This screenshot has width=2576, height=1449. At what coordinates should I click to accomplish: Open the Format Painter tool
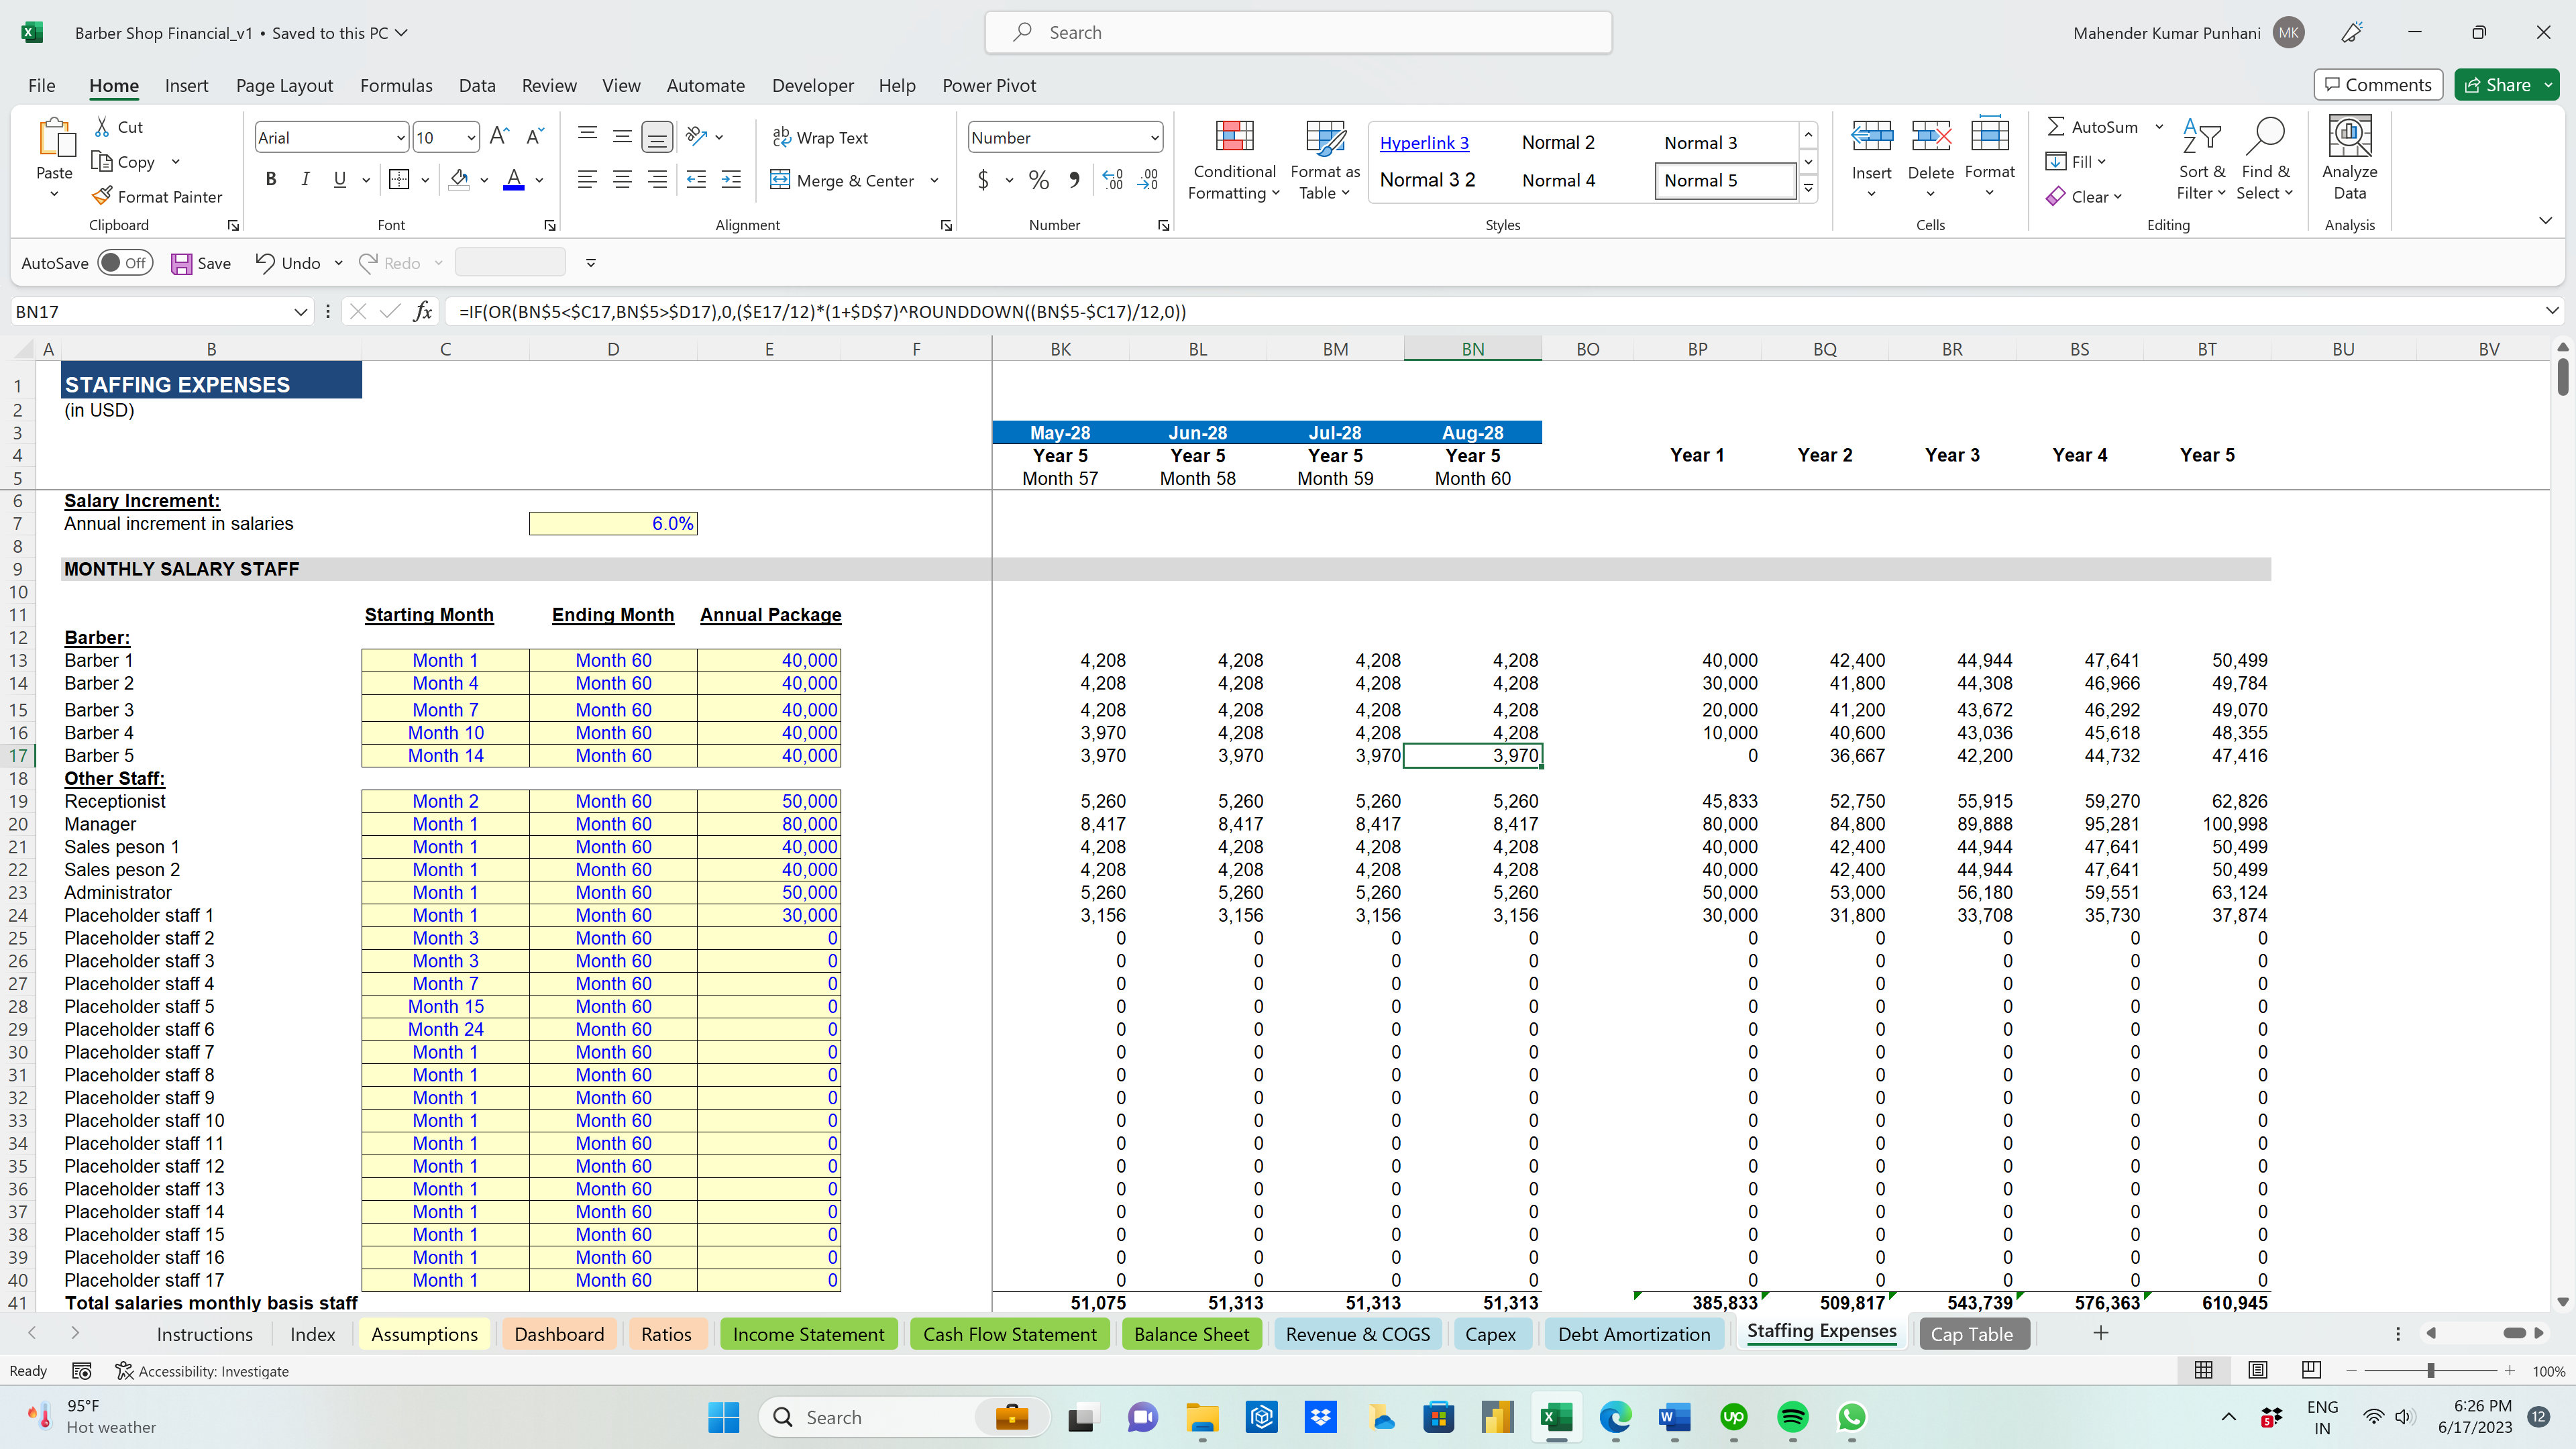point(158,196)
